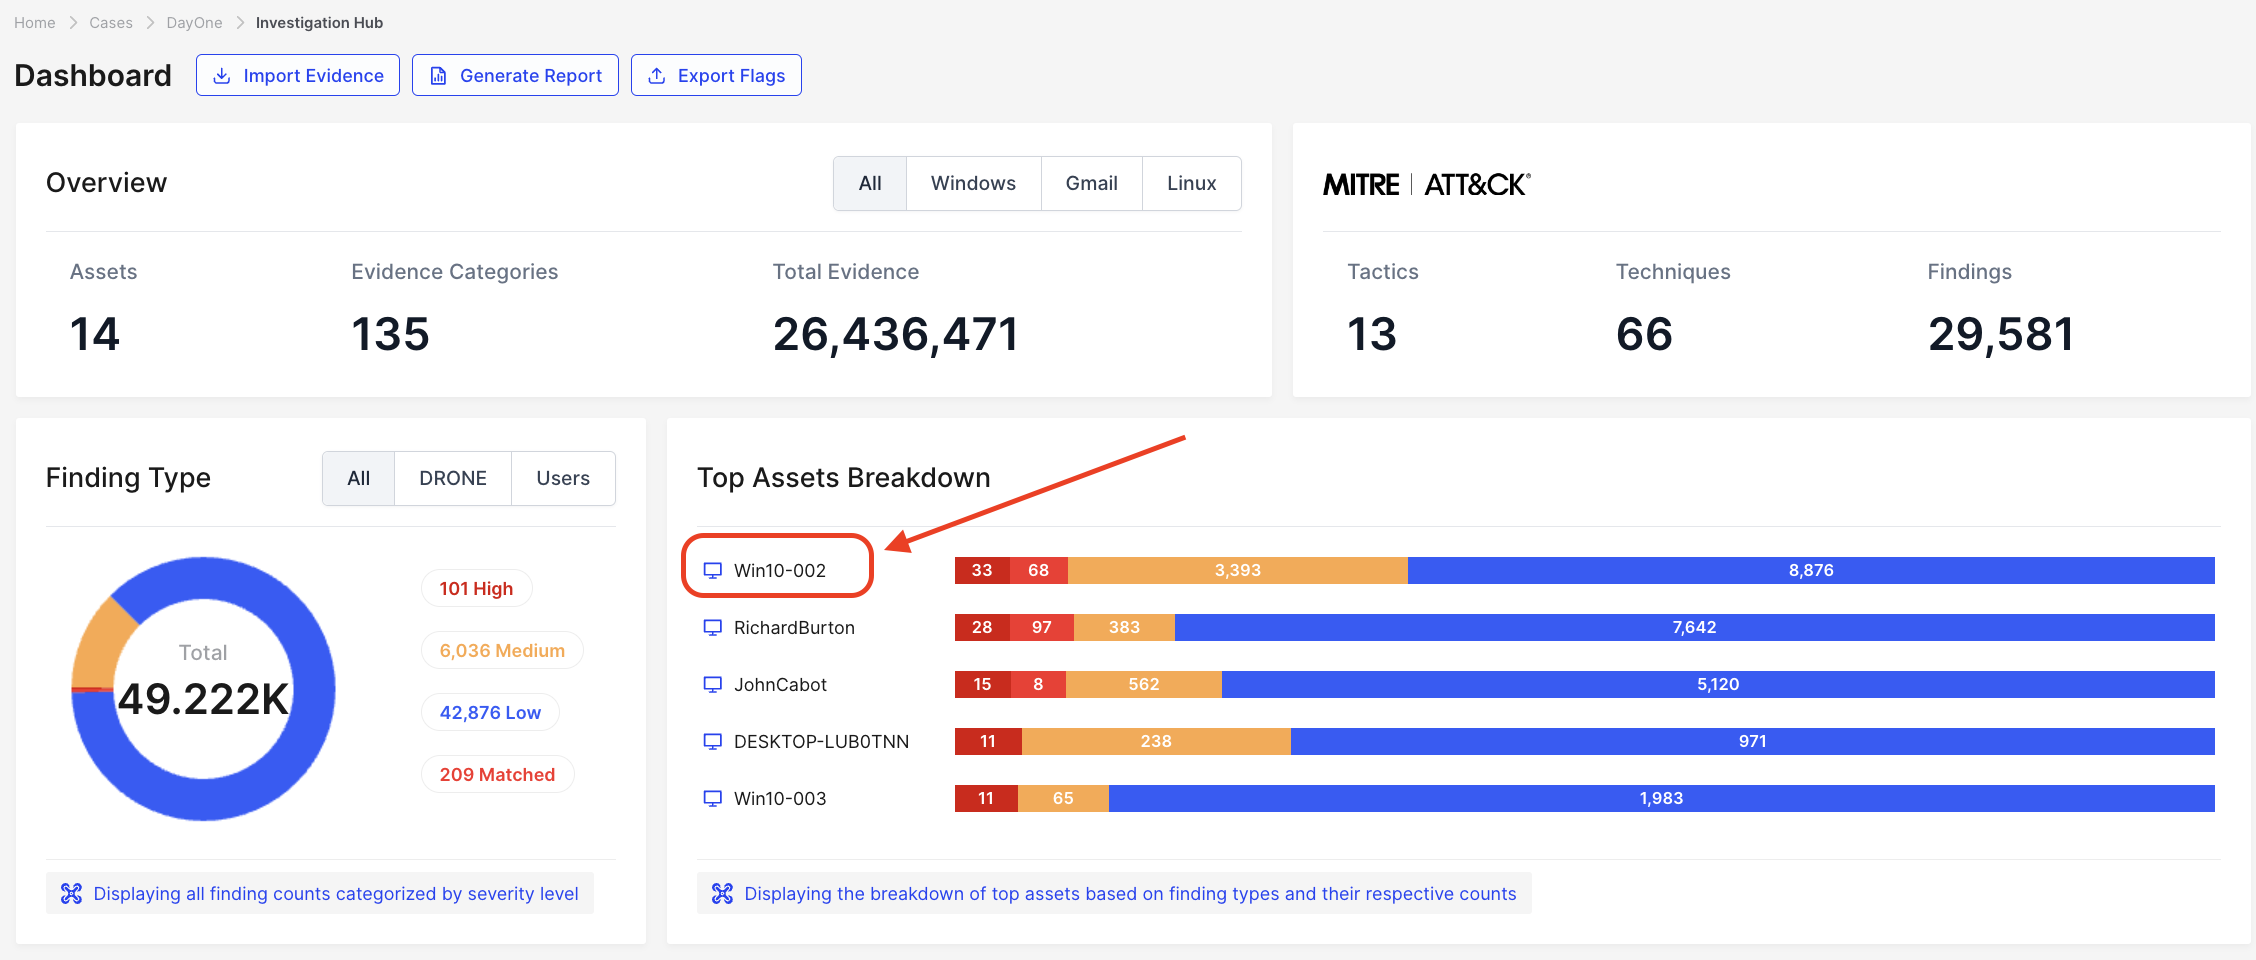Go to Cases in the breadcrumb
The height and width of the screenshot is (960, 2256).
pyautogui.click(x=111, y=23)
